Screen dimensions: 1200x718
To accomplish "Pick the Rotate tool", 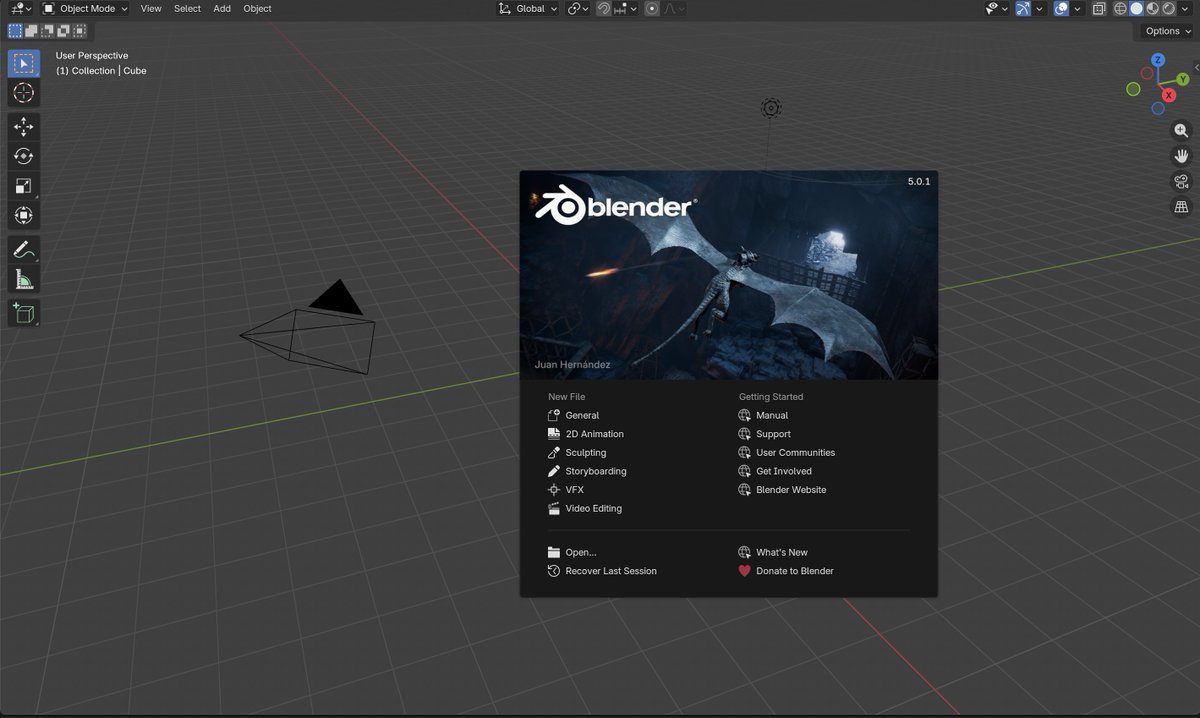I will click(x=24, y=156).
